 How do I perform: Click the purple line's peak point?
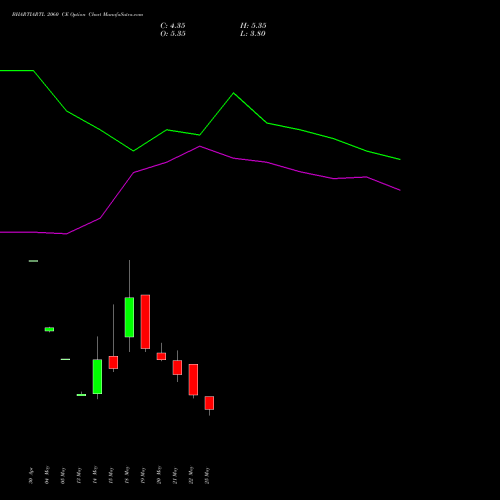[200, 146]
